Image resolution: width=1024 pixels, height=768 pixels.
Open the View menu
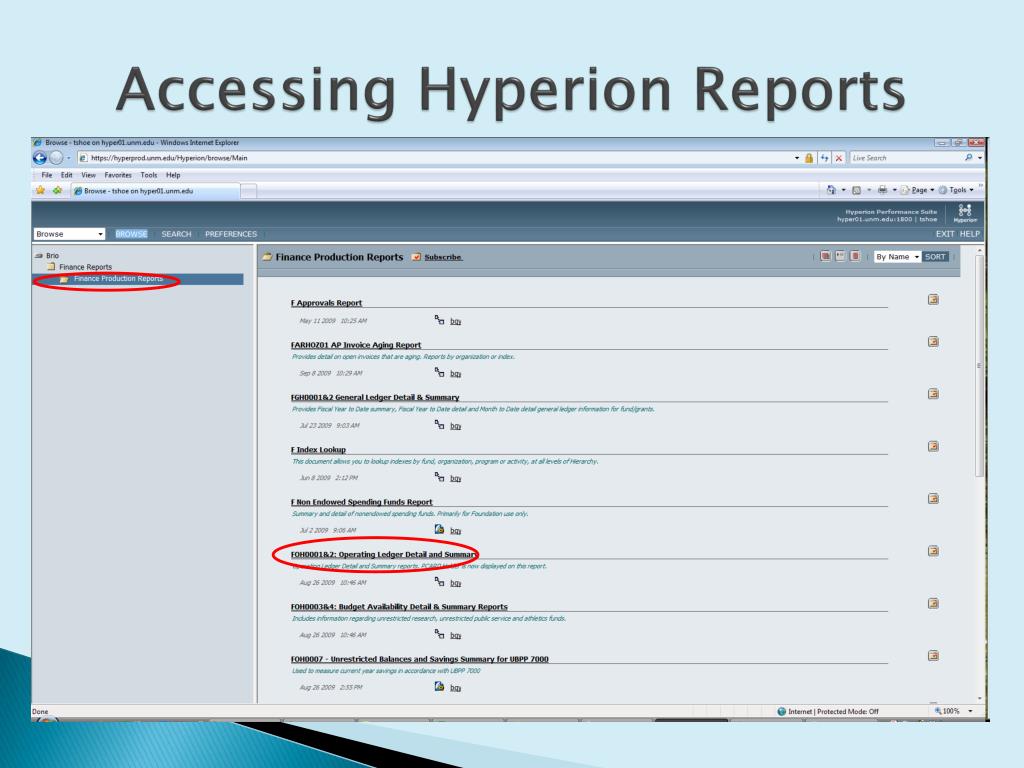[88, 175]
